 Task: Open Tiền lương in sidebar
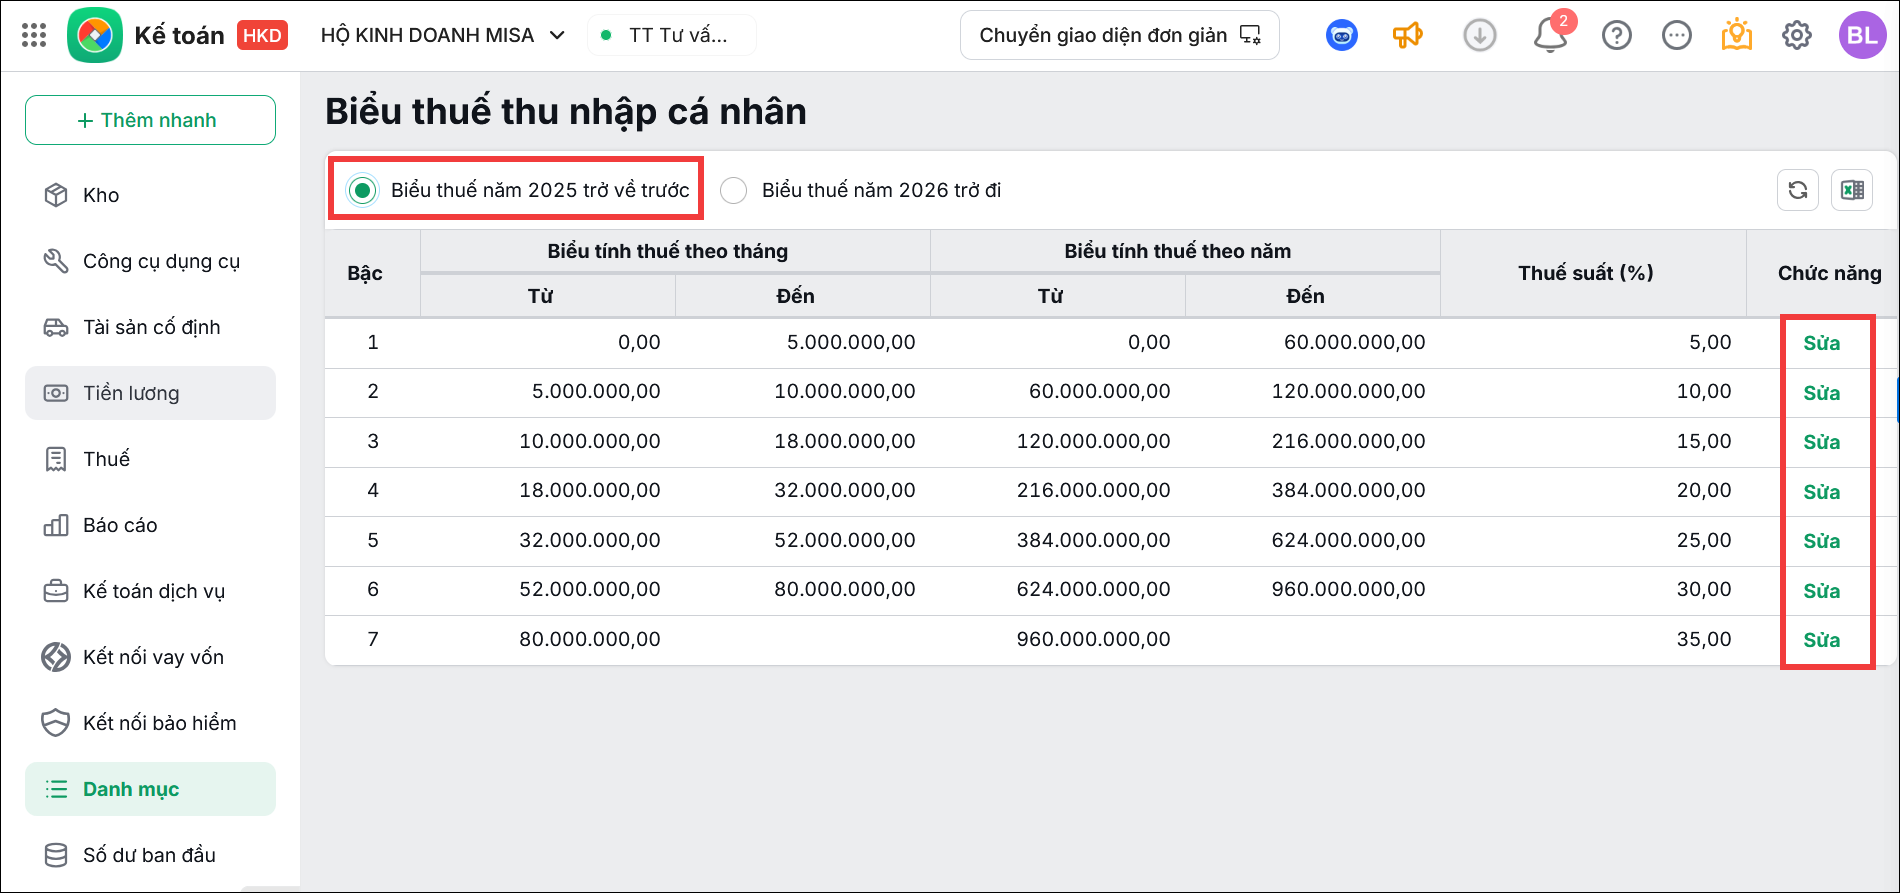[150, 393]
